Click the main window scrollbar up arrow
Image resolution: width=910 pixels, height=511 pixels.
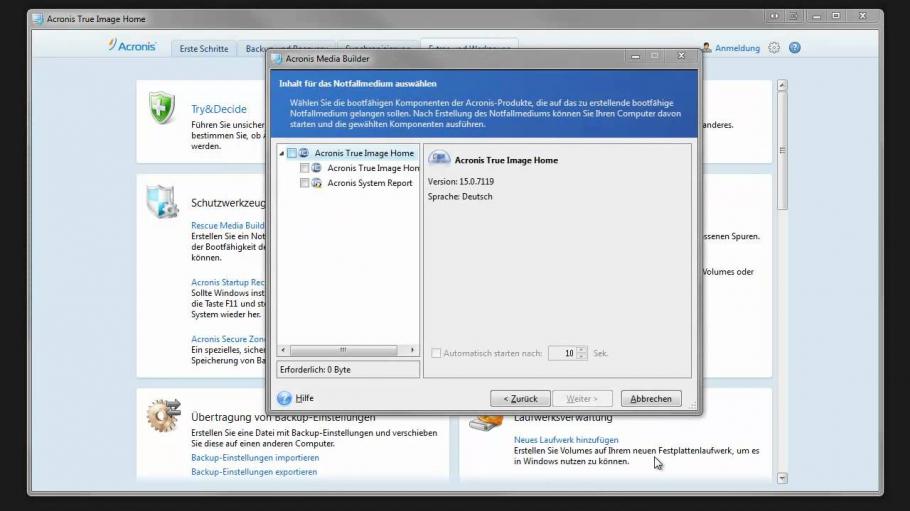tap(782, 85)
